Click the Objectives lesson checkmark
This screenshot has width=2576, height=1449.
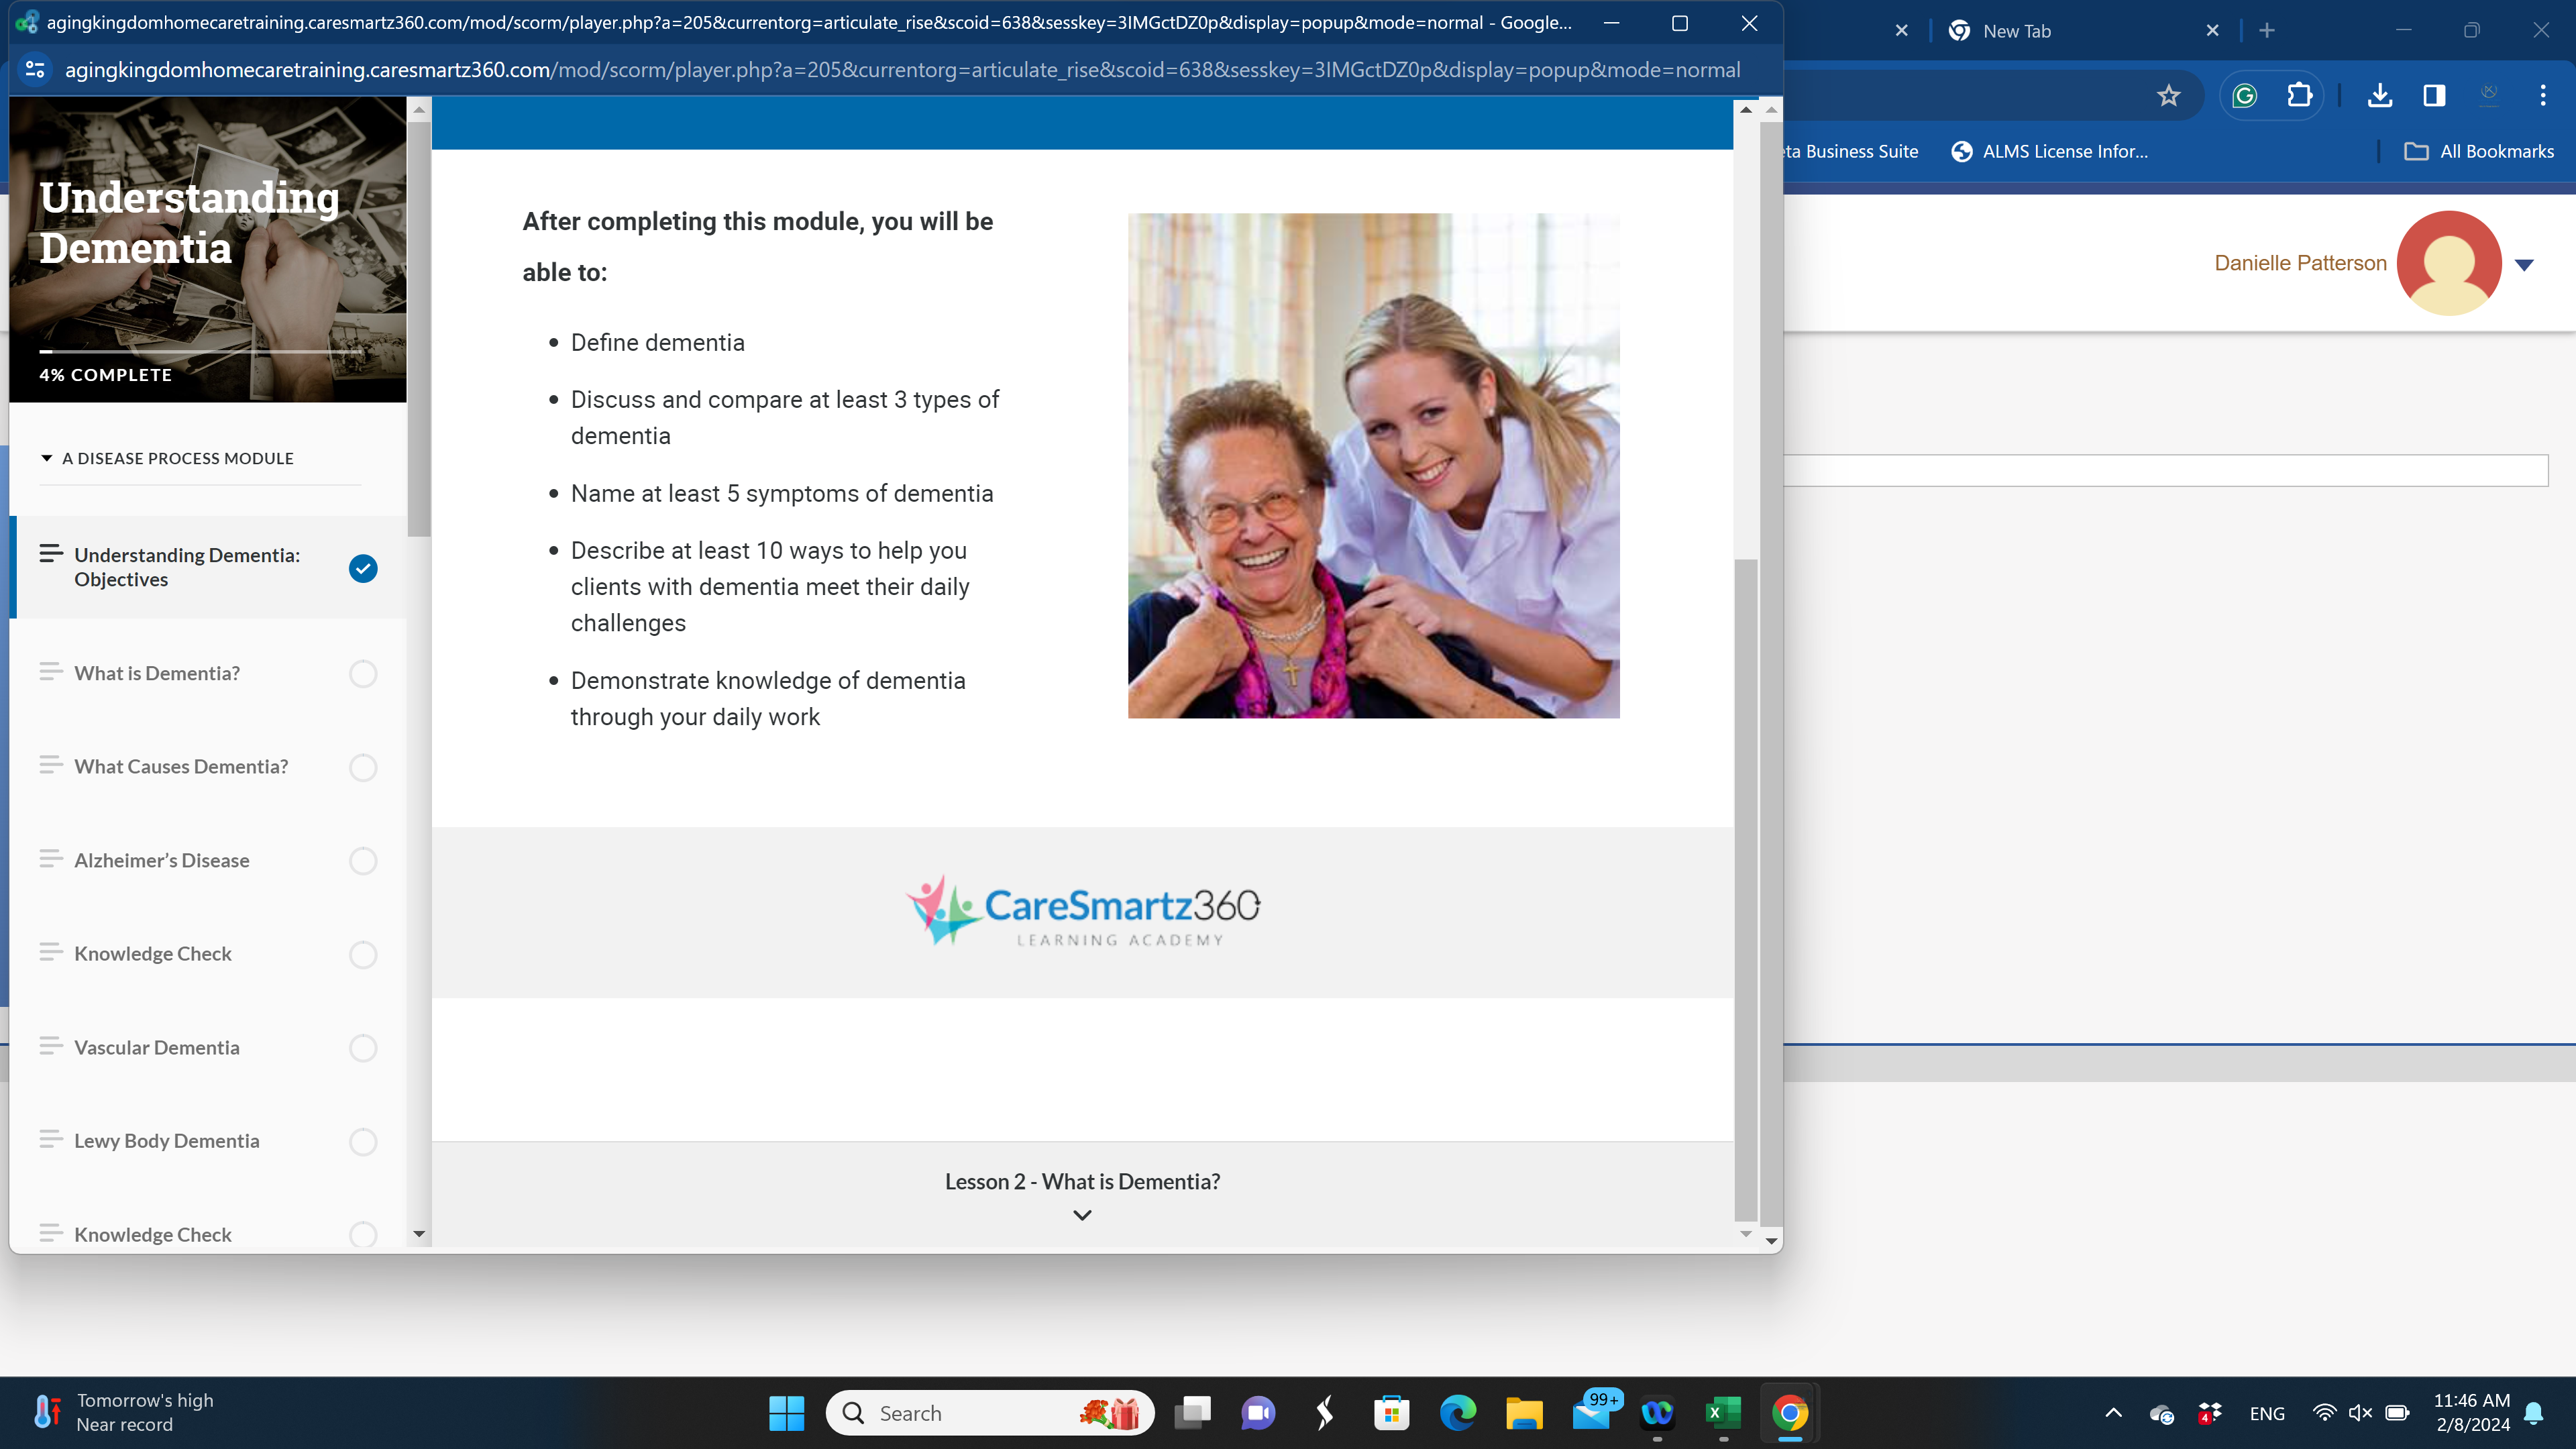click(363, 568)
